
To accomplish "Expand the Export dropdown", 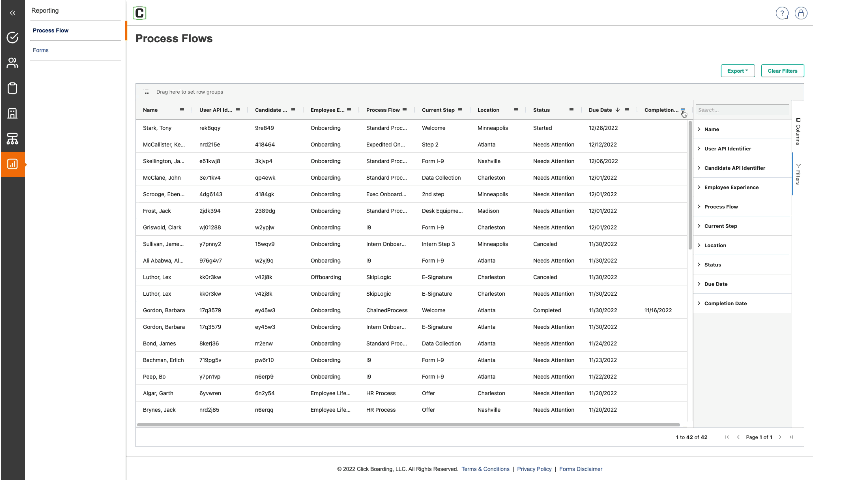I will coord(738,71).
